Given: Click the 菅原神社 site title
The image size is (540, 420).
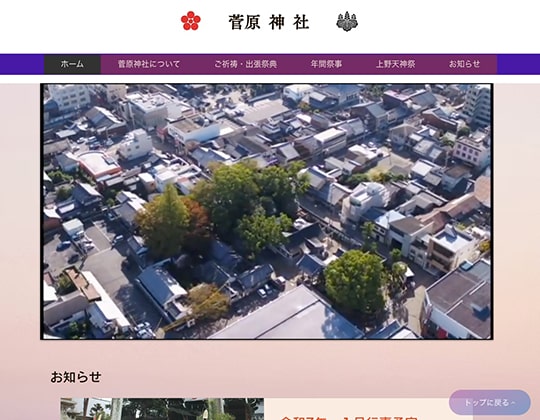Looking at the screenshot, I should (x=269, y=22).
